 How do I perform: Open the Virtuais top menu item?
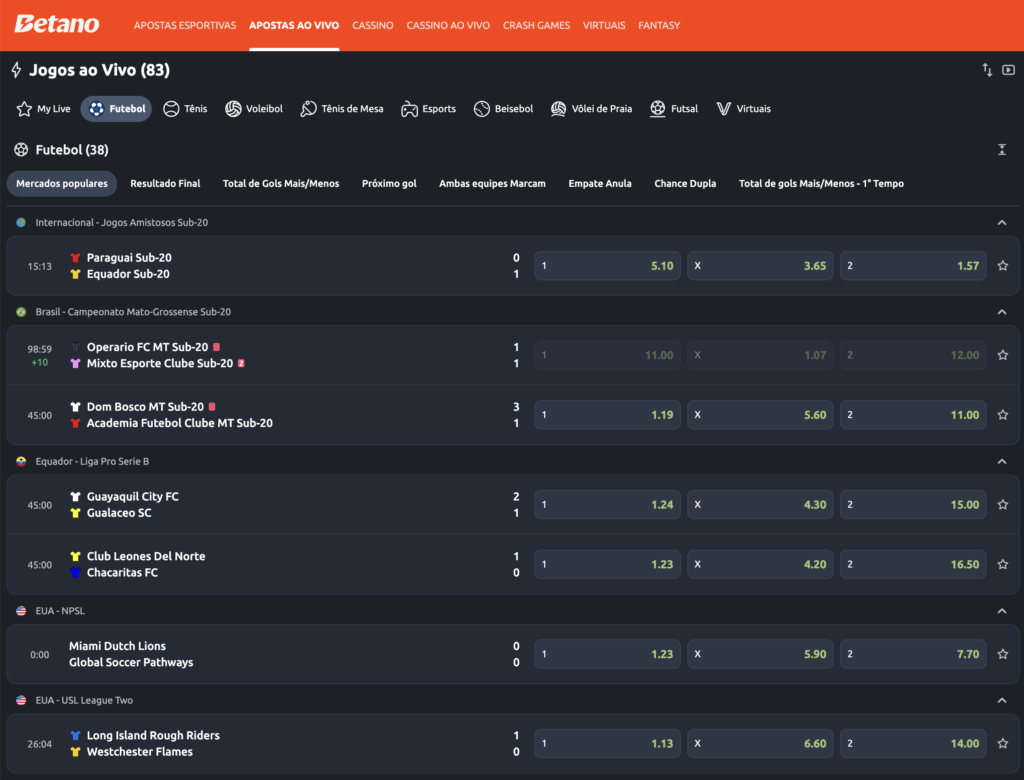click(604, 25)
